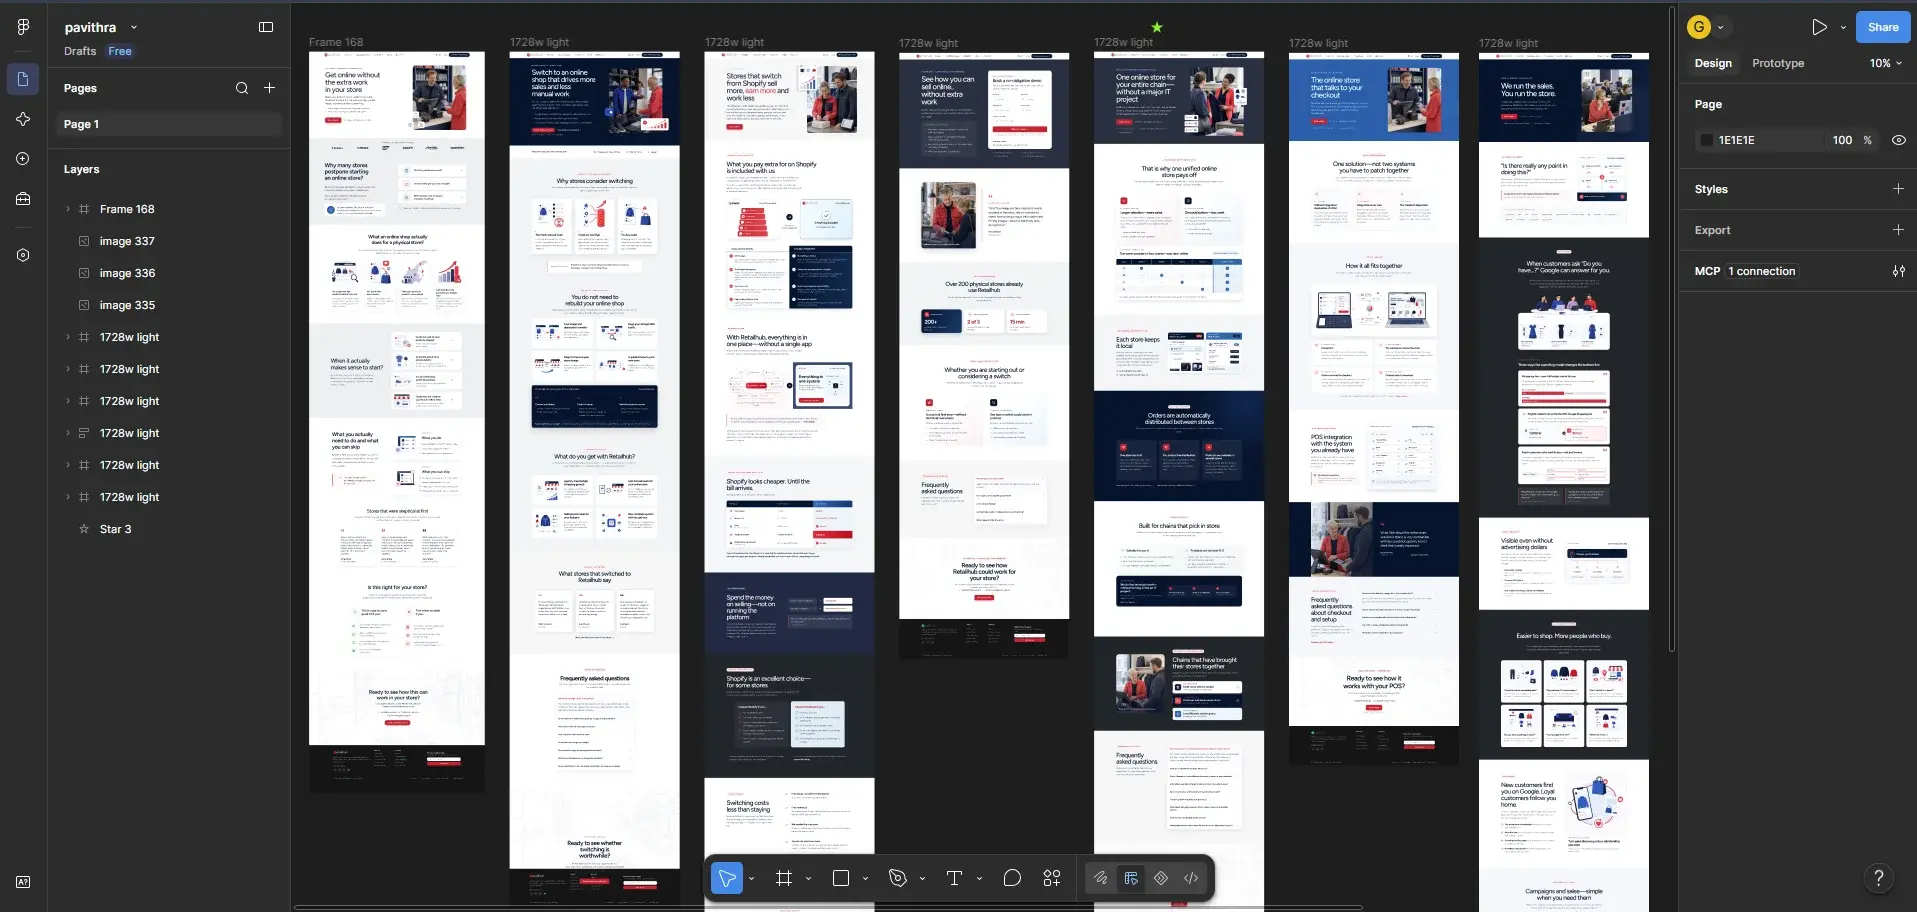Click the page color opacity 100 field
Image resolution: width=1917 pixels, height=912 pixels.
[1842, 140]
